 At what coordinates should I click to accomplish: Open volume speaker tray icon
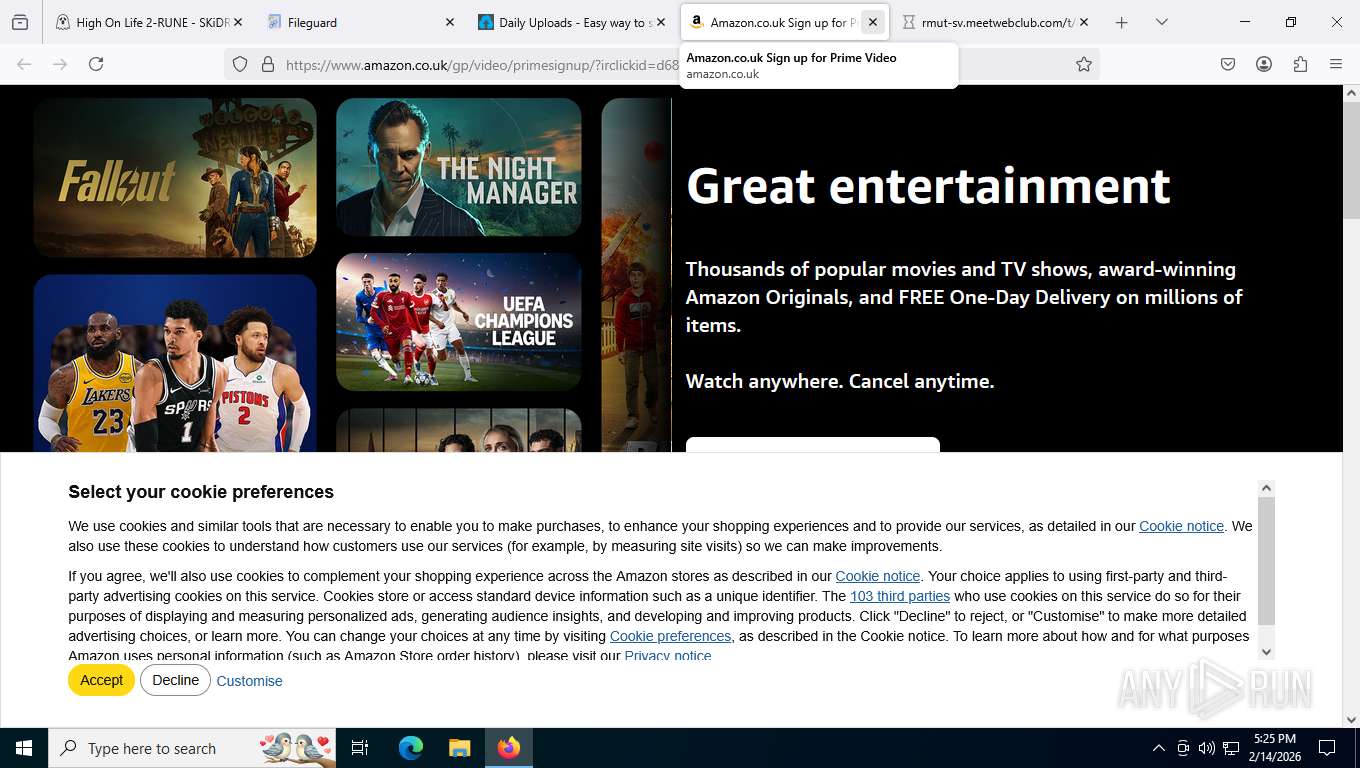(x=1206, y=748)
